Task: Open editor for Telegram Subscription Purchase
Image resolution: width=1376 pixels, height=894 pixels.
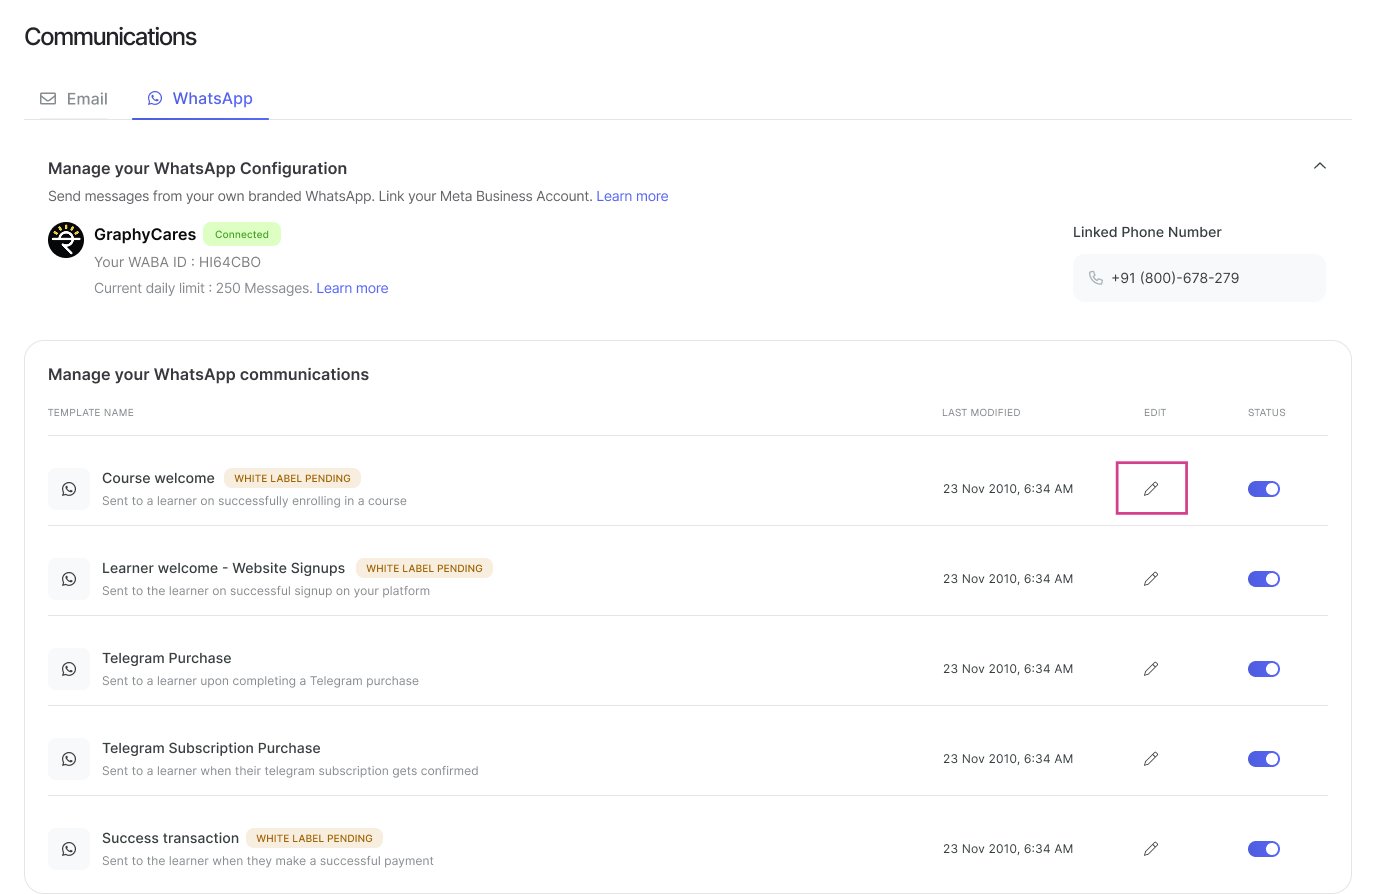Action: point(1151,759)
